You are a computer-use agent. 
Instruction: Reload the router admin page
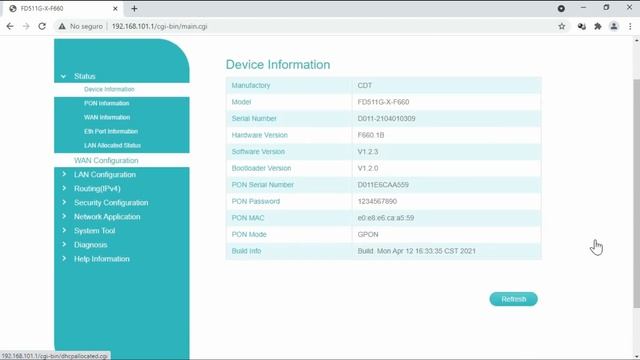click(x=42, y=26)
